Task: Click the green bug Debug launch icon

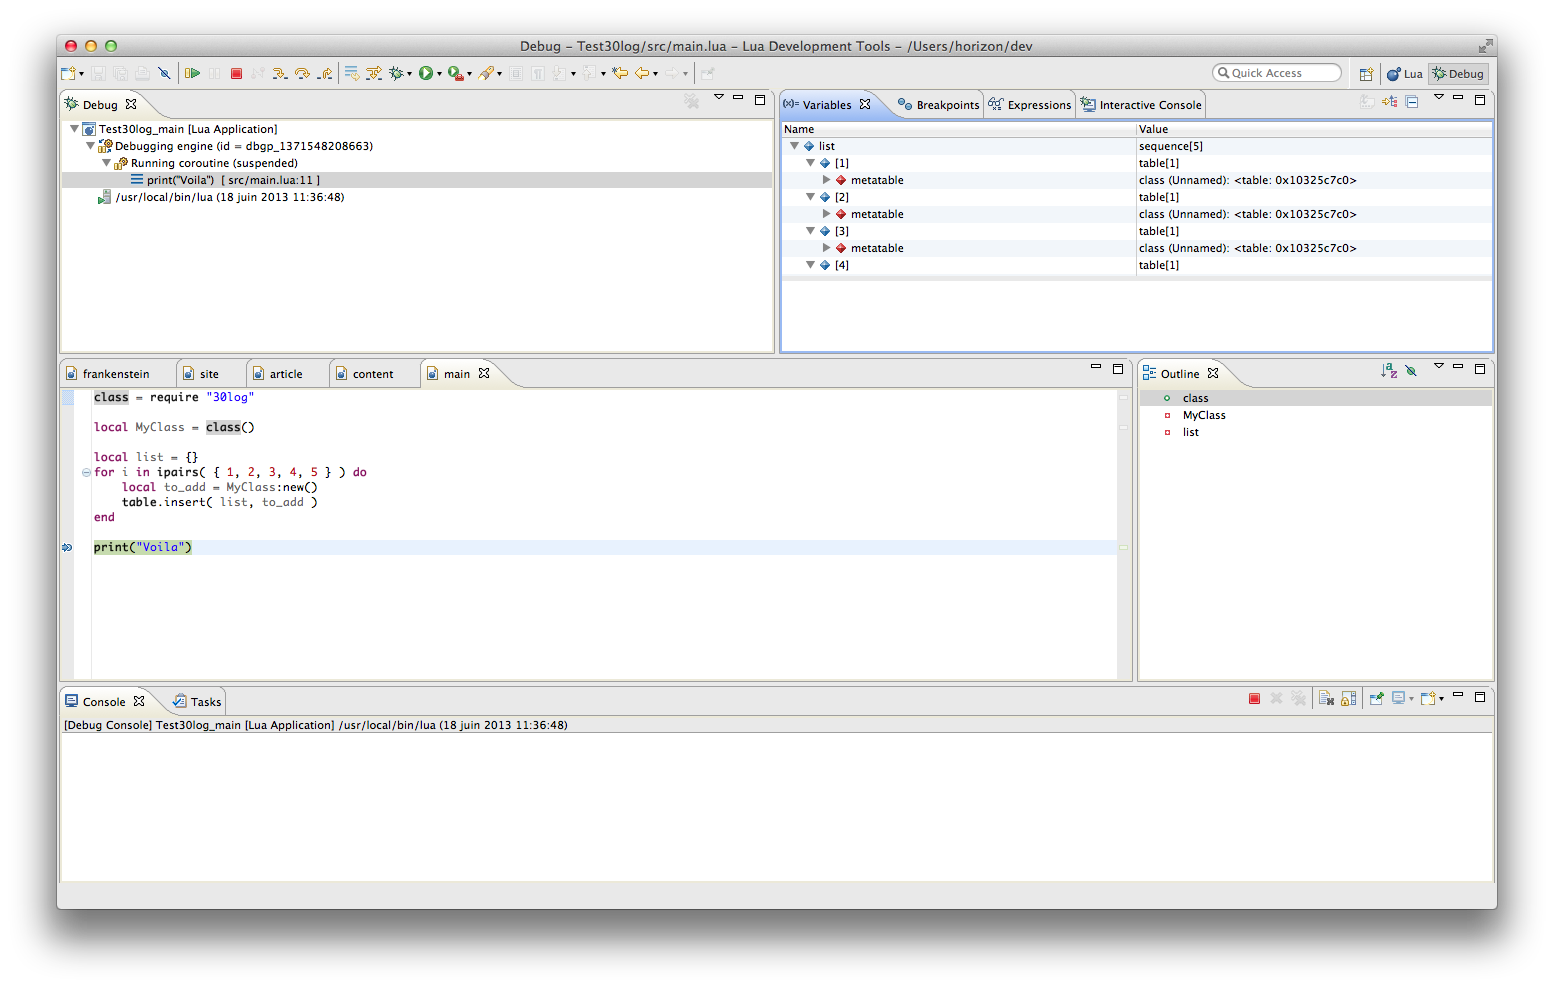Action: [396, 73]
